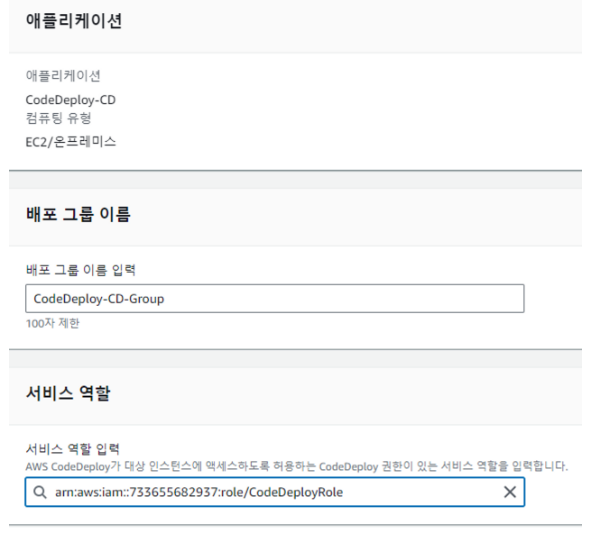This screenshot has width=615, height=539.
Task: Click the 컴퓨팅 유형 label
Action: coord(58,118)
